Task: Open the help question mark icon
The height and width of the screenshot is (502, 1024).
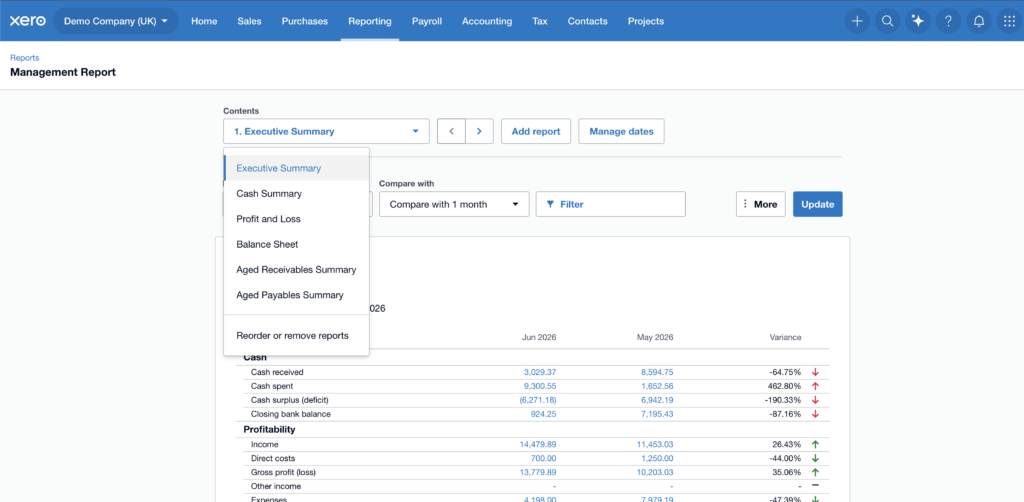Action: (948, 21)
